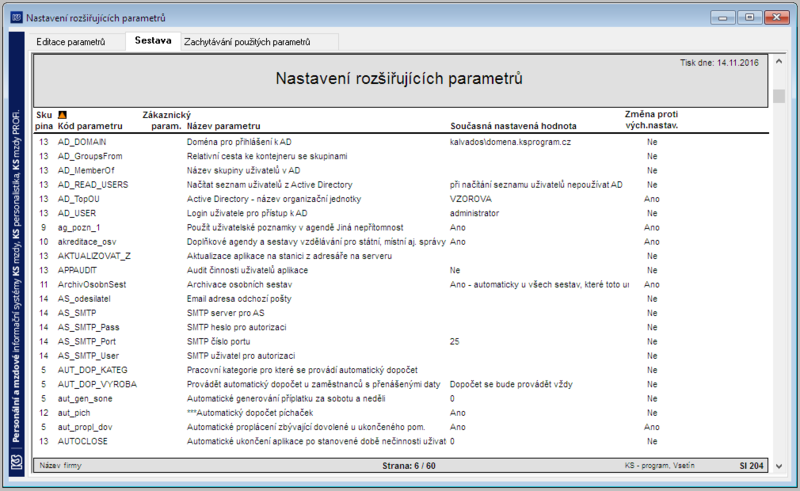Select the AS_SMTP parameter code
Screen dimensions: 800x491
point(77,313)
